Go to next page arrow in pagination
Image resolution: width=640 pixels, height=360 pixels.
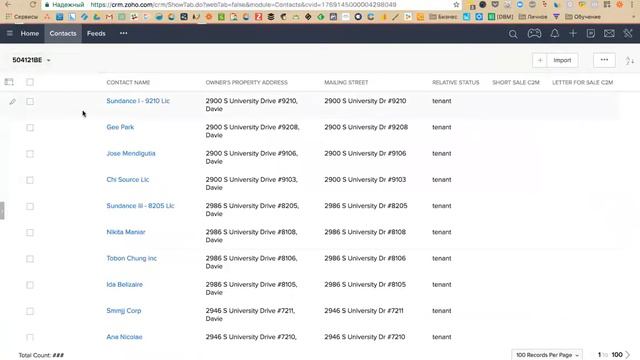[628, 355]
